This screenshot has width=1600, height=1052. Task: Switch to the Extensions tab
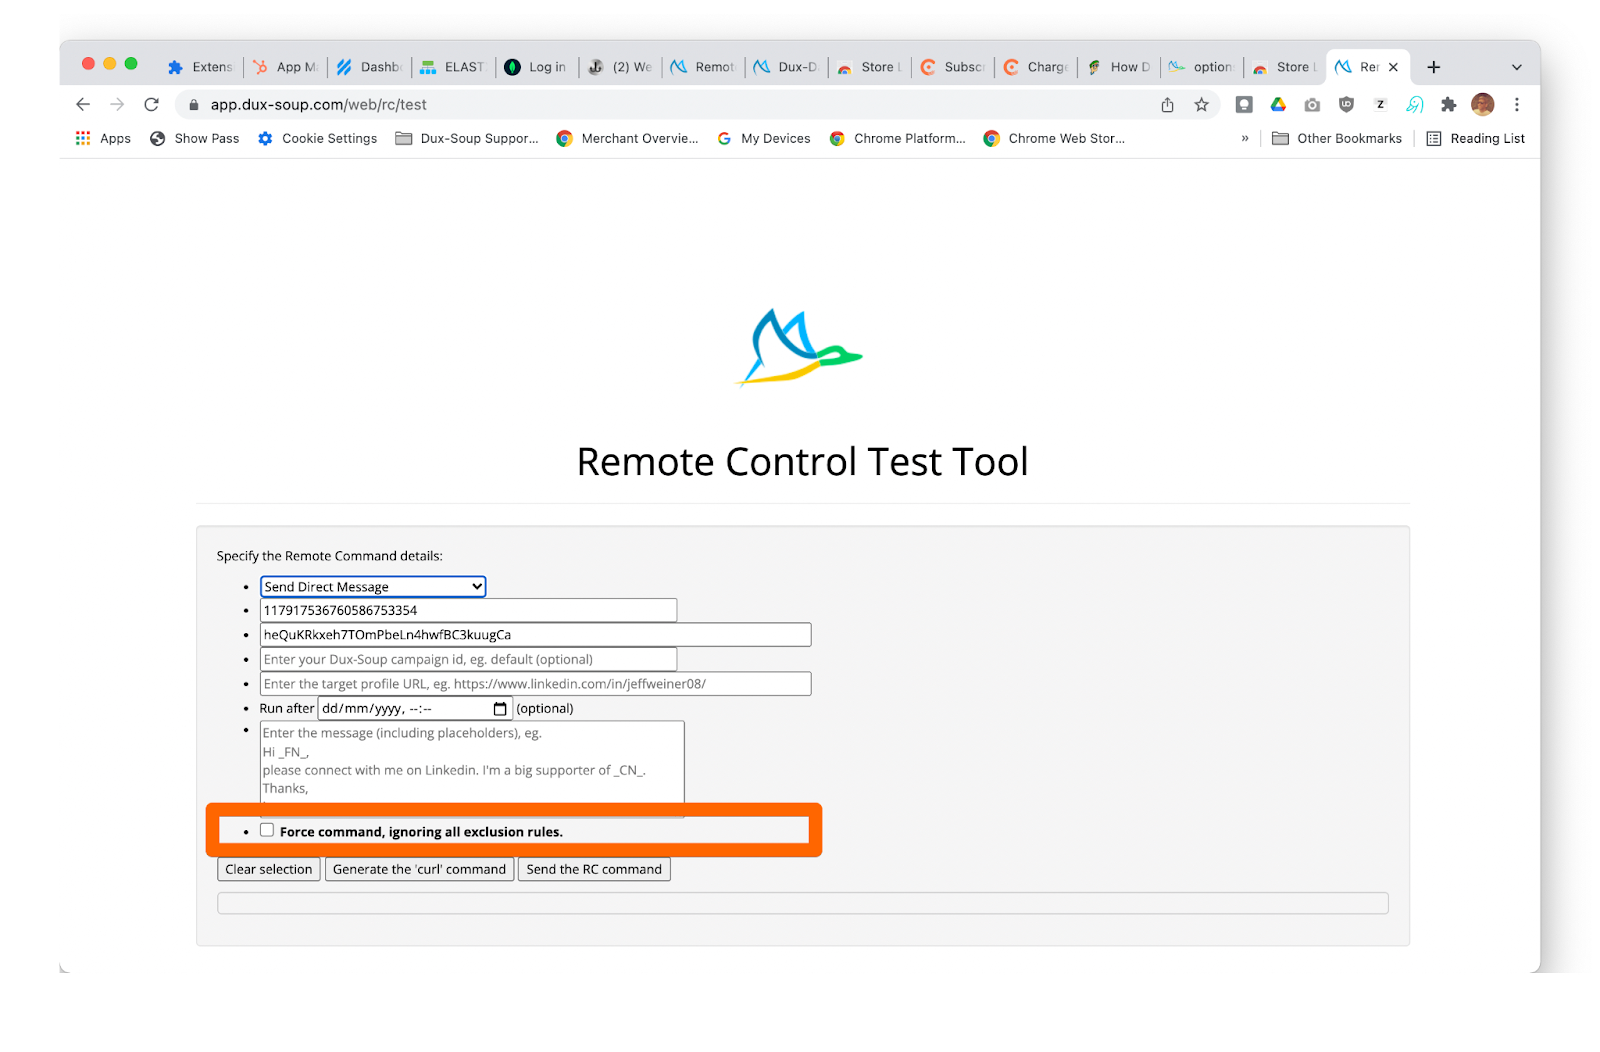point(201,67)
